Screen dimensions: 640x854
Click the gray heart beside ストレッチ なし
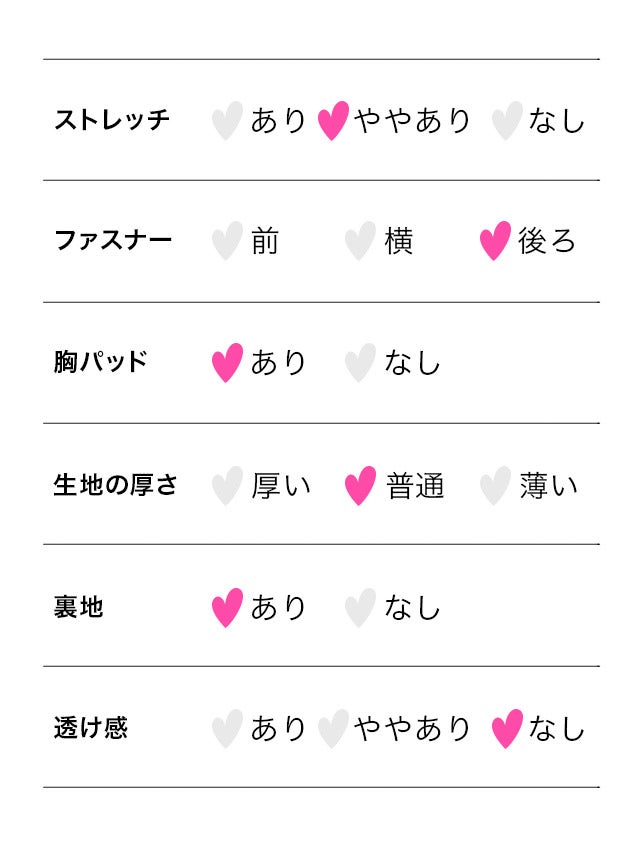[507, 121]
